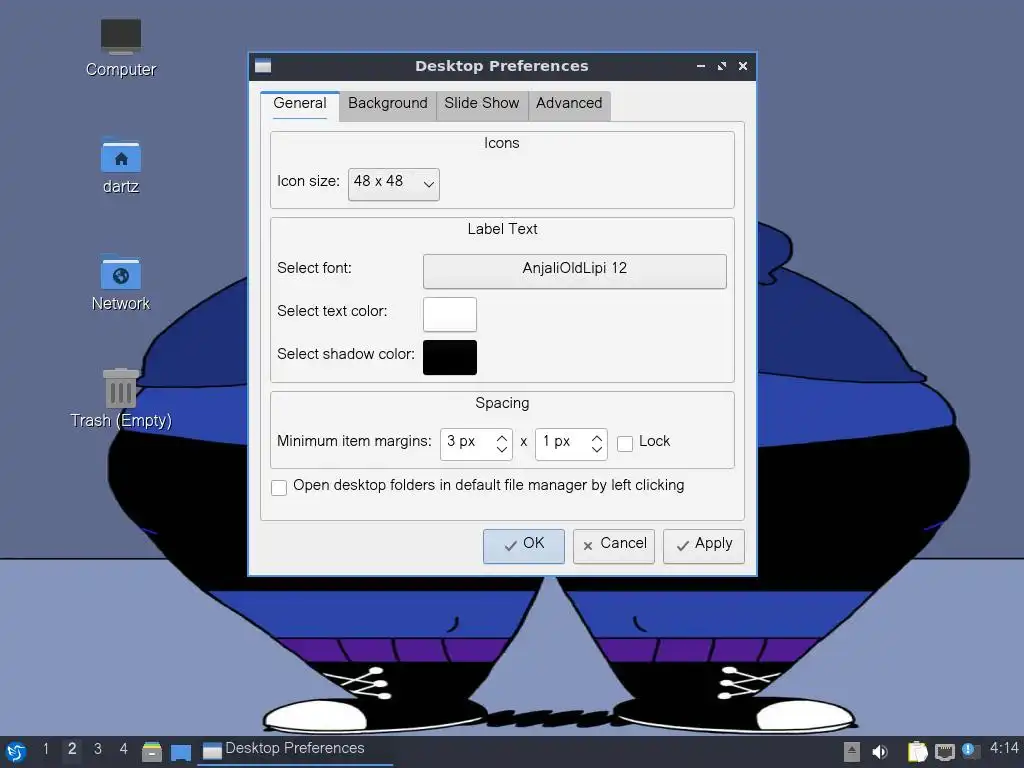Switch to the Background tab

(x=388, y=104)
